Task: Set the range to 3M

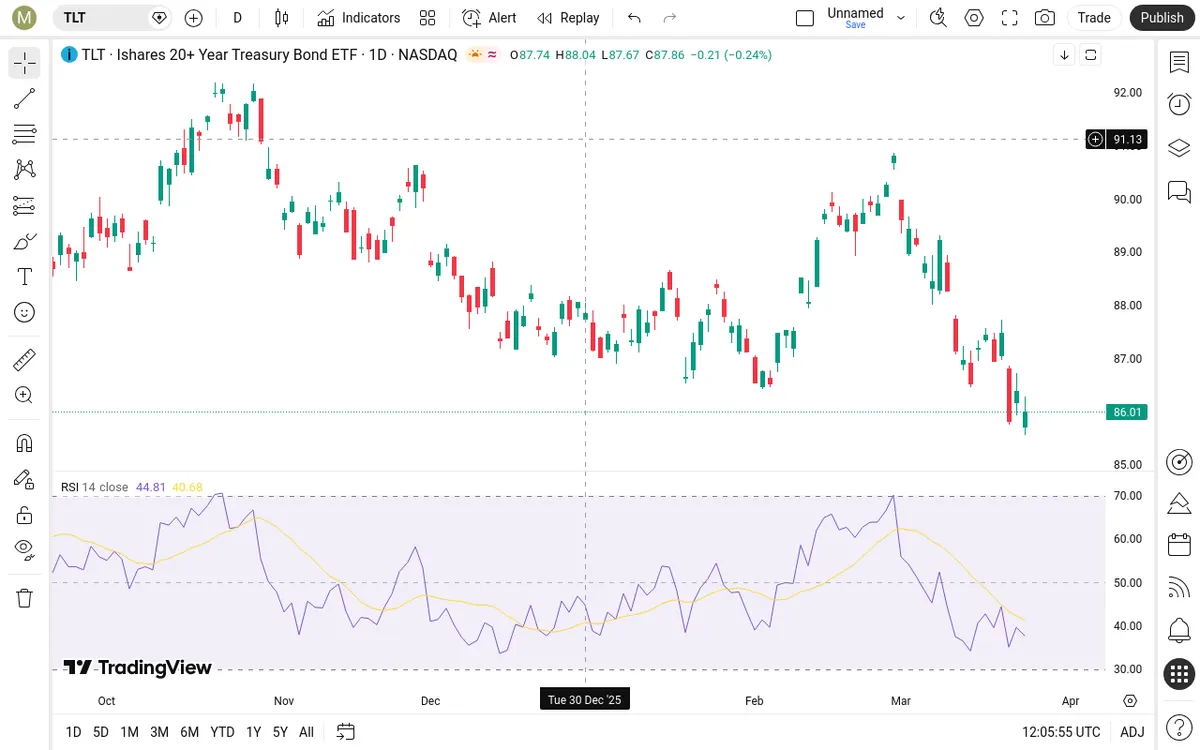Action: point(159,732)
